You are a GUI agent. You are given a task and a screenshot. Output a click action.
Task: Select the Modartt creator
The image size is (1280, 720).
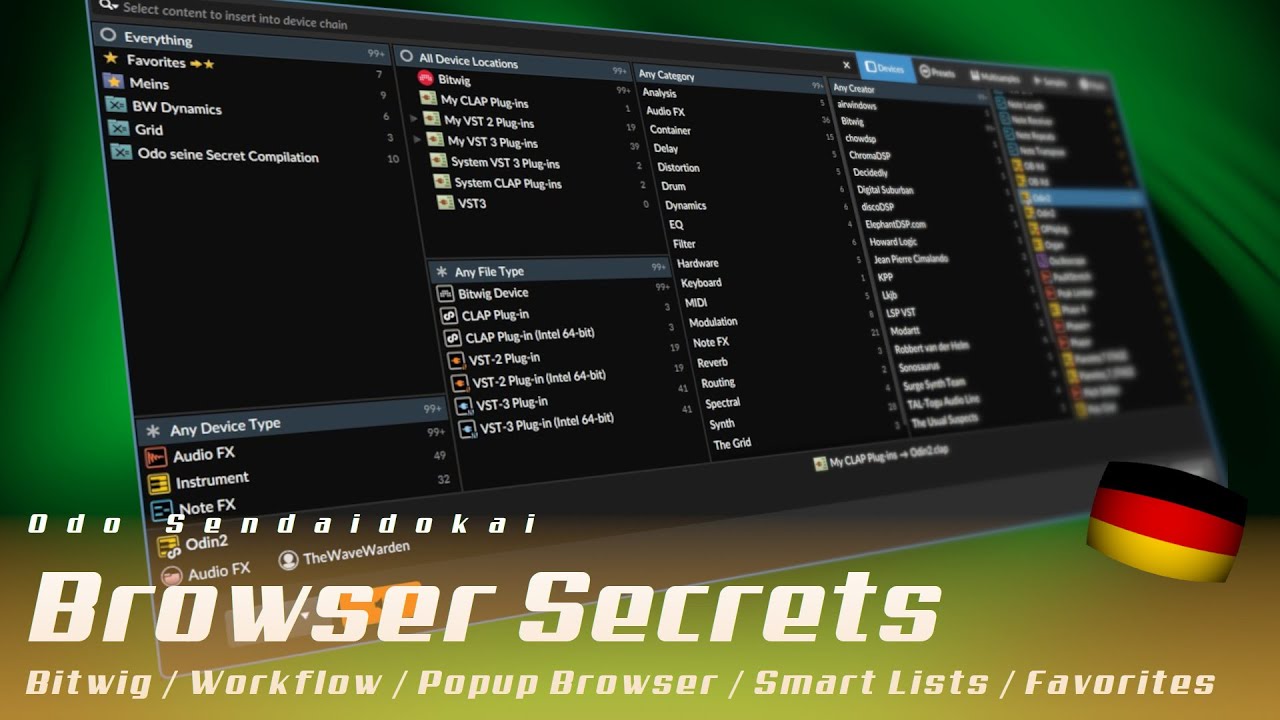[x=905, y=330]
